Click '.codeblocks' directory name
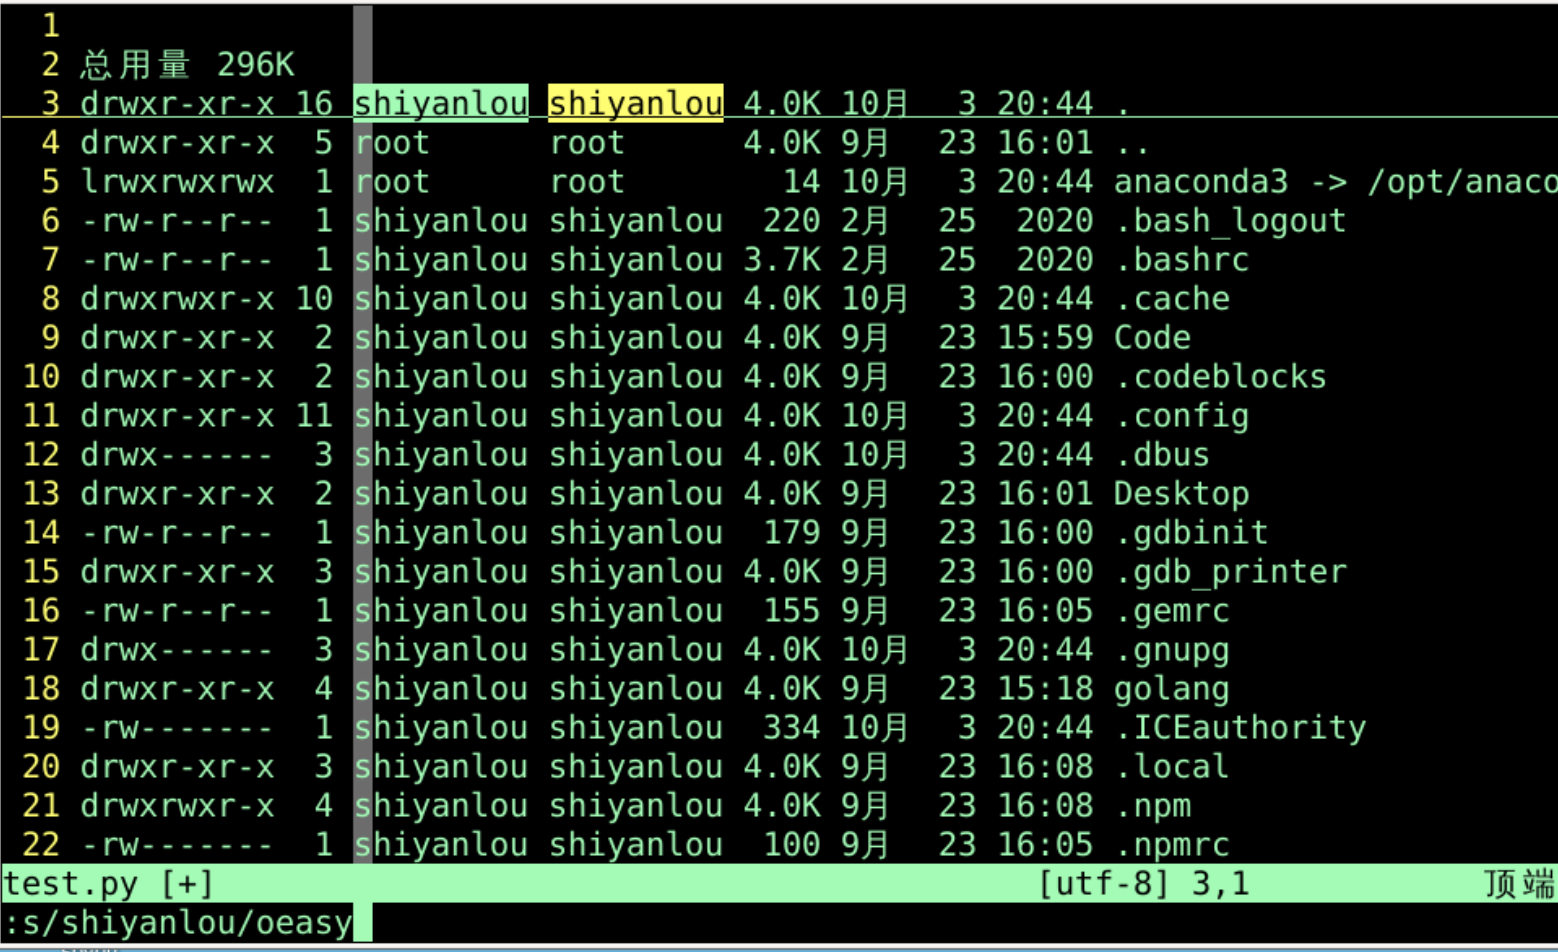Image resolution: width=1558 pixels, height=952 pixels. coord(1221,377)
